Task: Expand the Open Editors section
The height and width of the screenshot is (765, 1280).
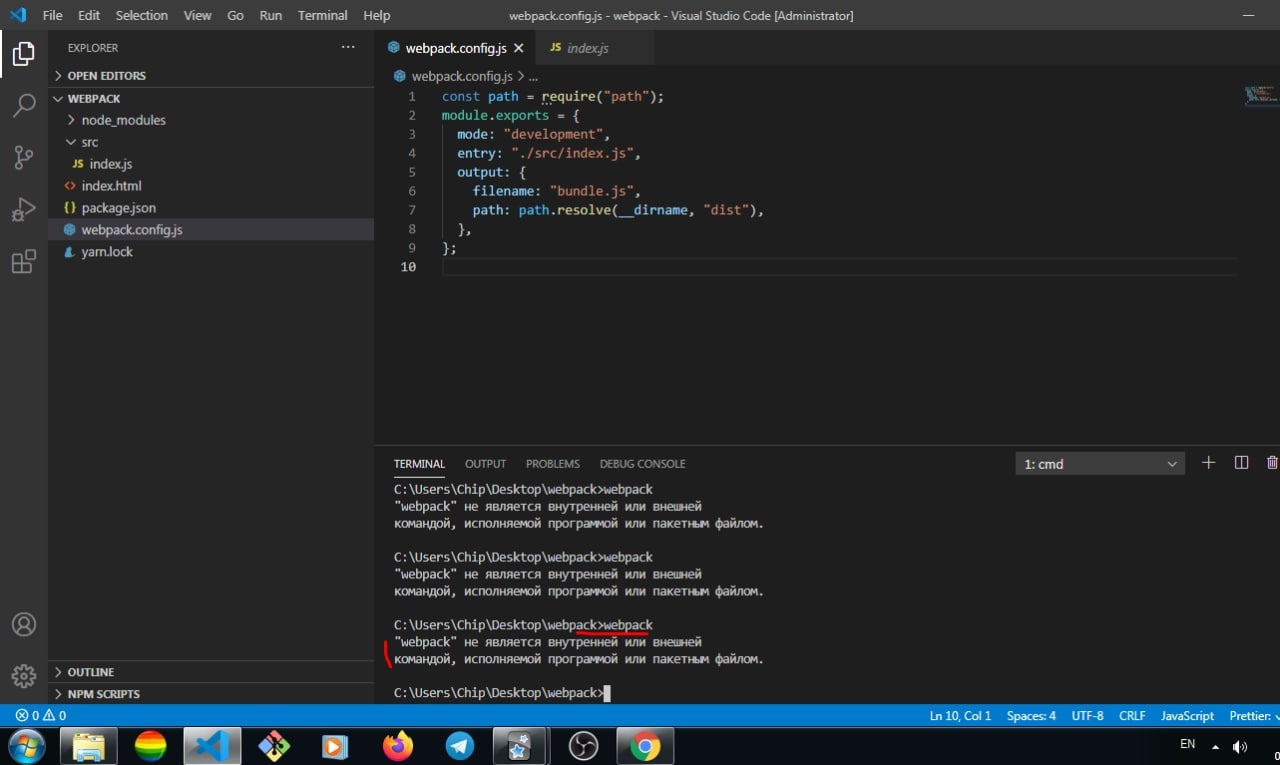Action: 211,75
